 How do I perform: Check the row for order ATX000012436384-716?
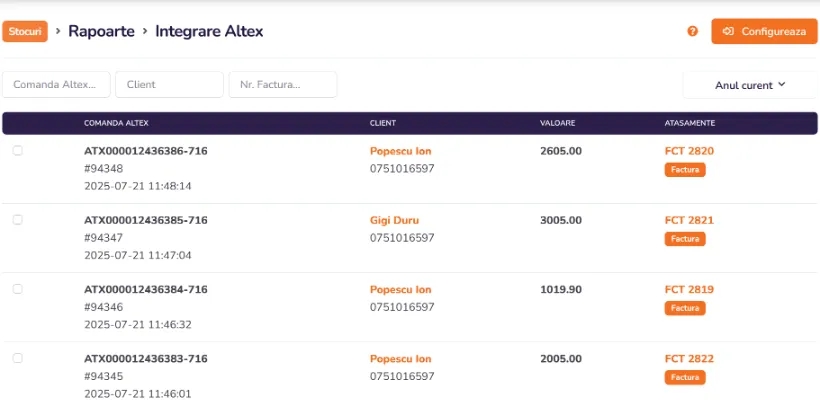(x=17, y=289)
